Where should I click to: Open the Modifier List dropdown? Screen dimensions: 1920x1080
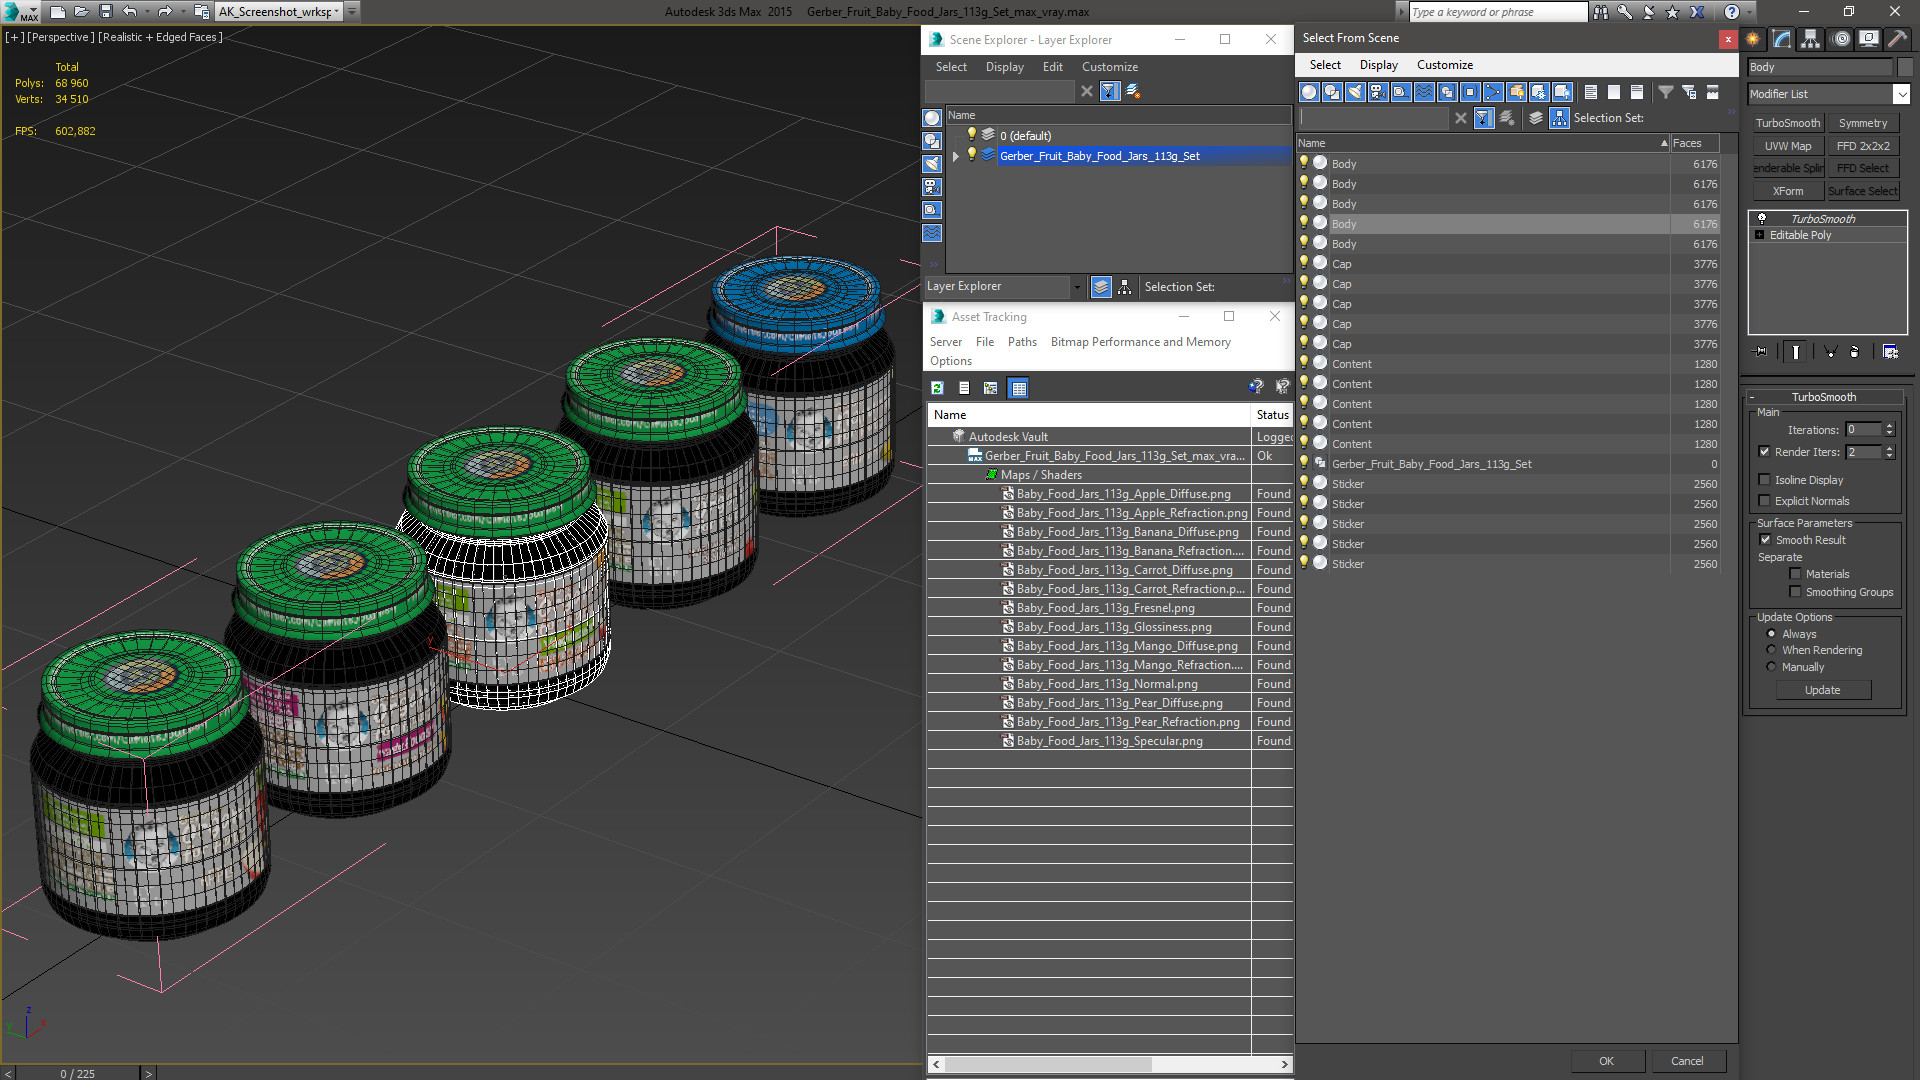[1901, 94]
